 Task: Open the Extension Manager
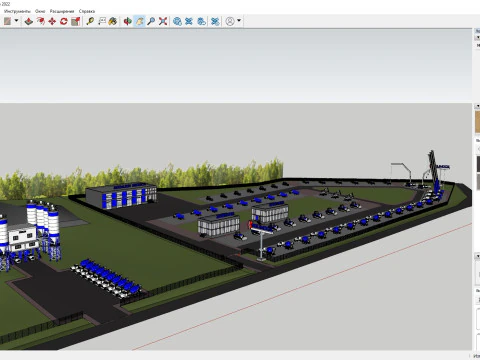215,21
